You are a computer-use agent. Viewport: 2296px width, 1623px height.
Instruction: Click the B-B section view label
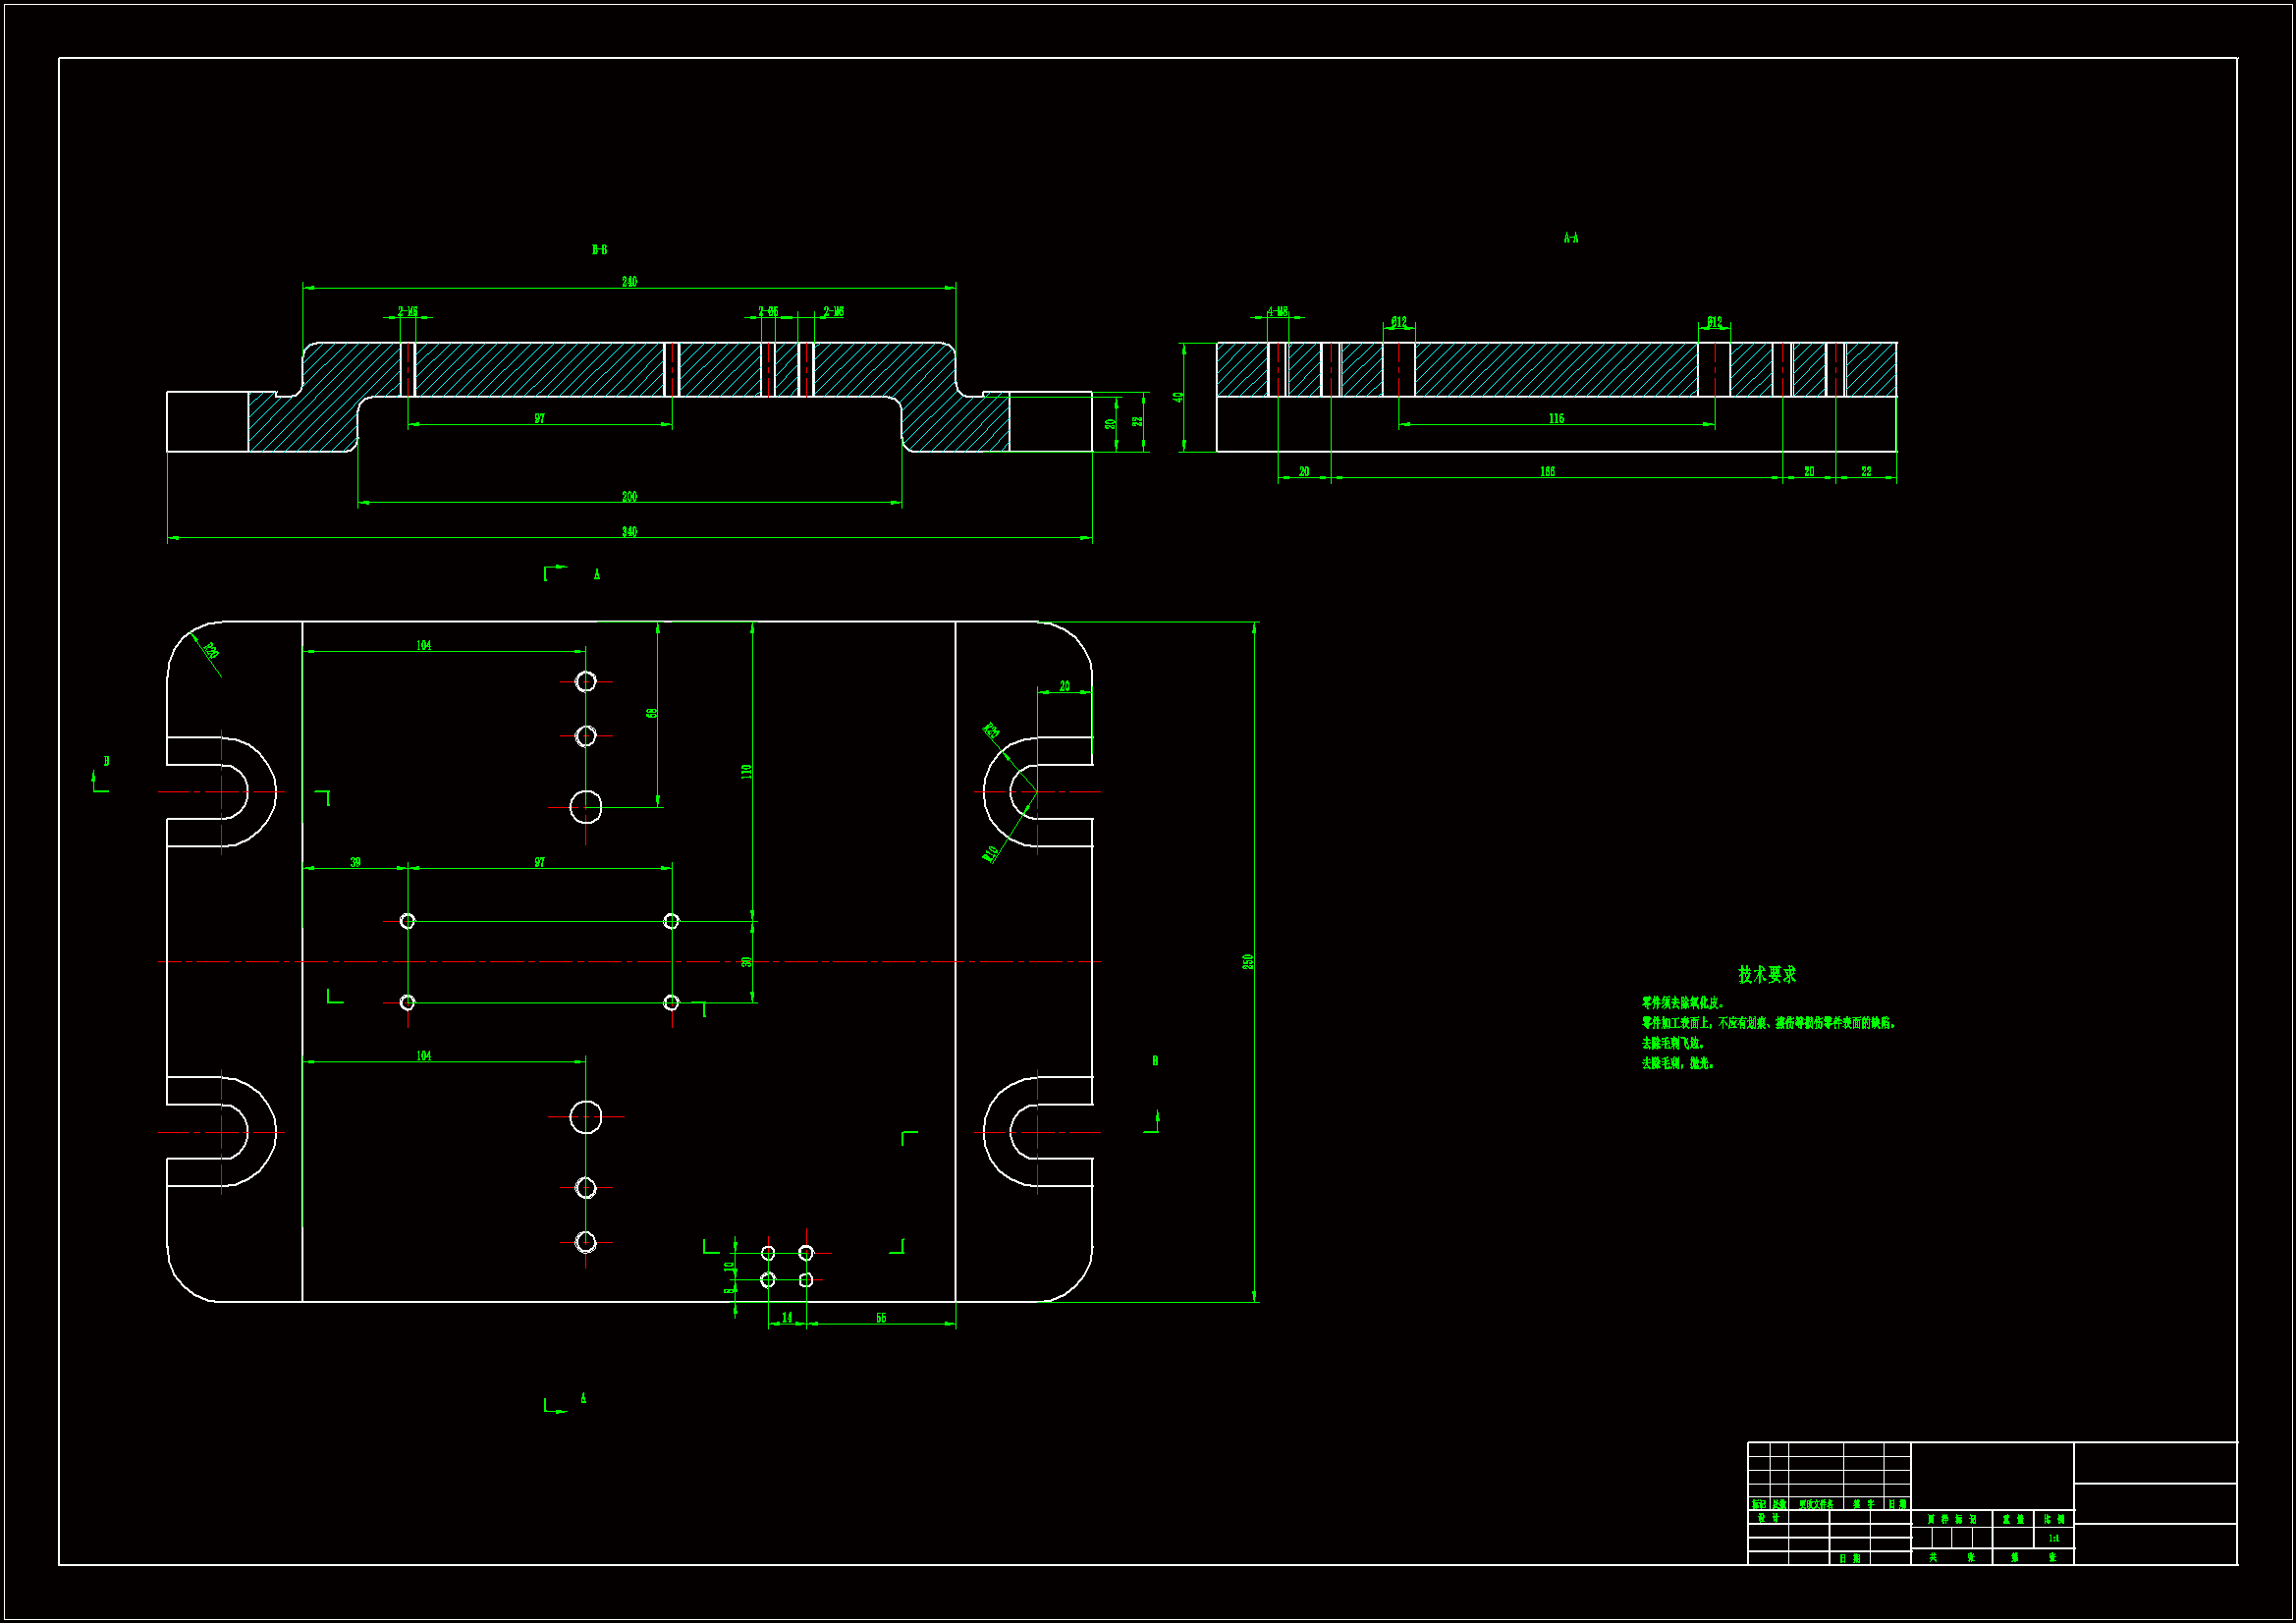[x=599, y=250]
